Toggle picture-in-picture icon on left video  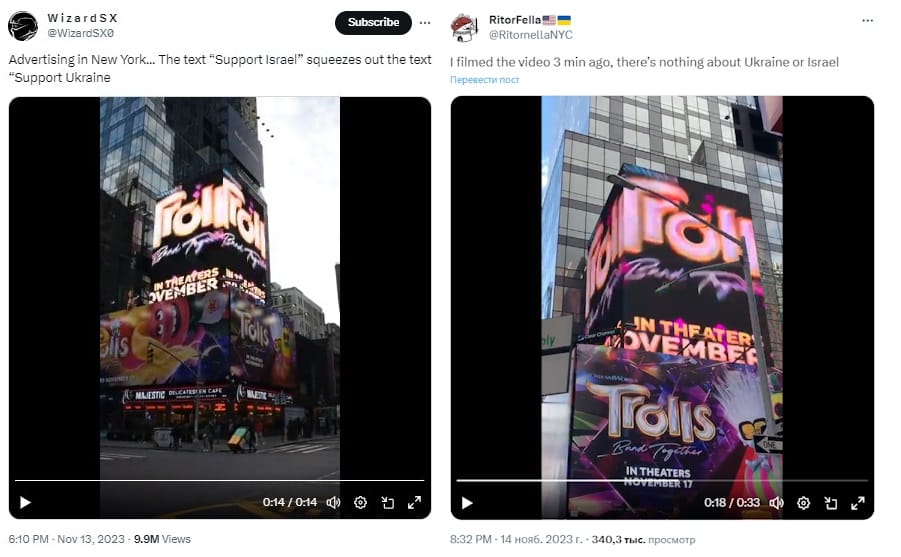coord(388,502)
